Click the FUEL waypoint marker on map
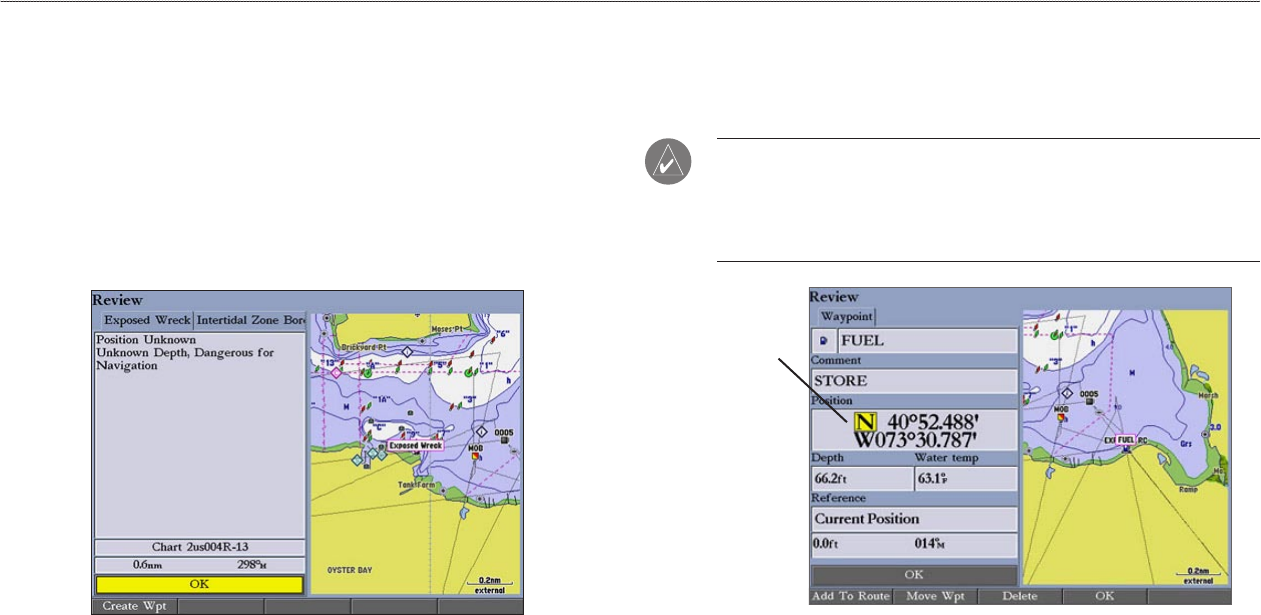 point(1125,440)
